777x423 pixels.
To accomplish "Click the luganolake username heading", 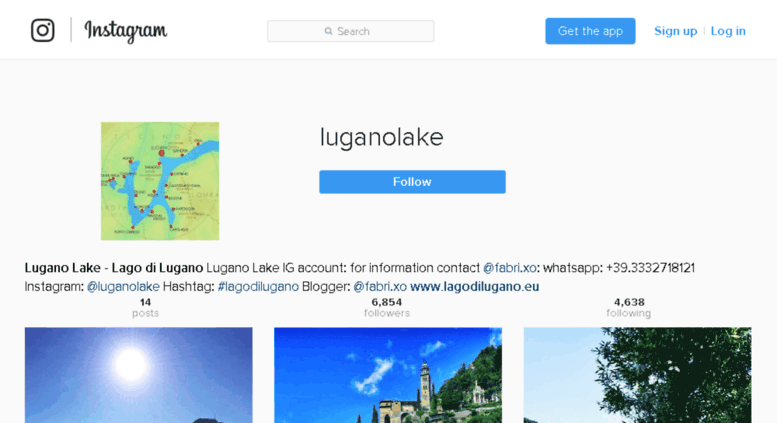I will pos(382,138).
